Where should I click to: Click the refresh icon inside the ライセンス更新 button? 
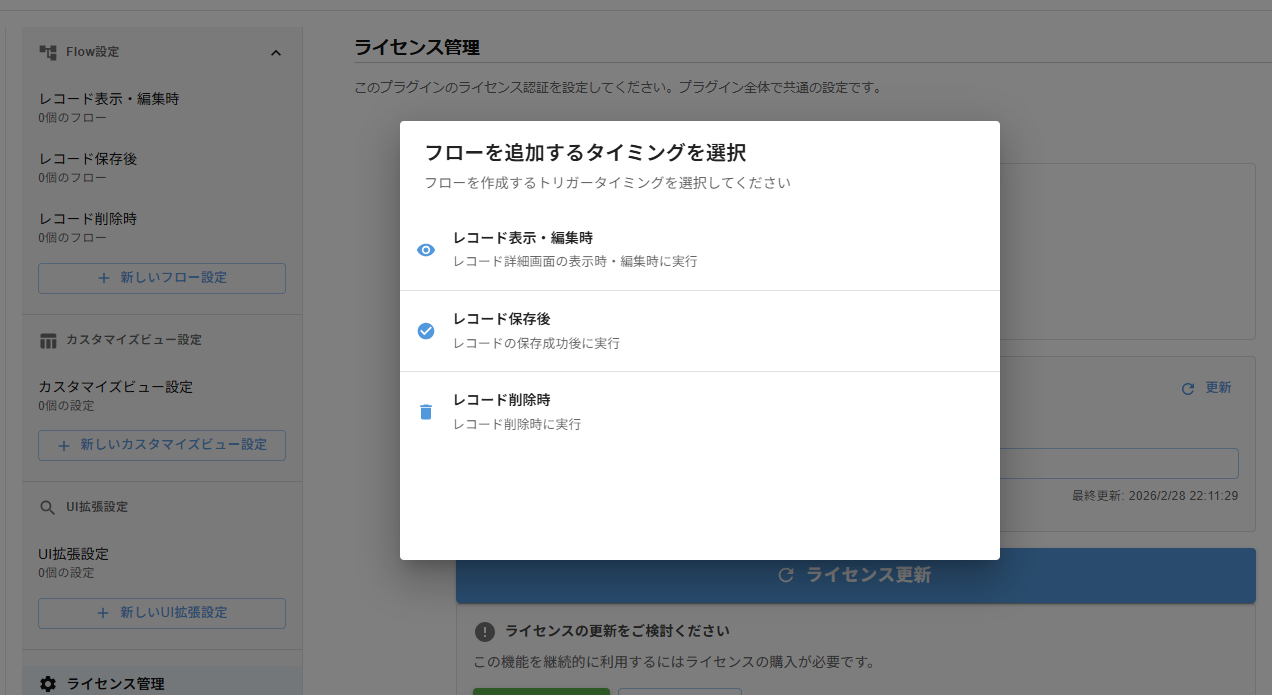[784, 575]
